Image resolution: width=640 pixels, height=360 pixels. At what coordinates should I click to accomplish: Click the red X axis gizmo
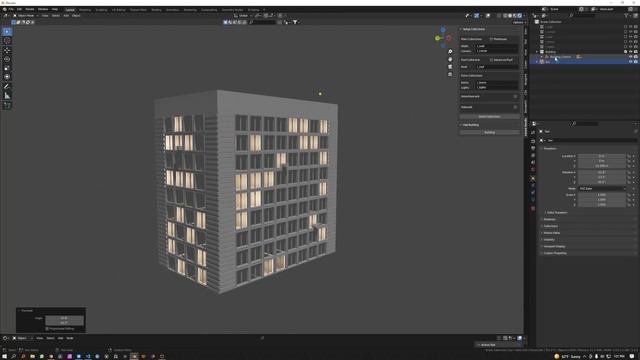(x=449, y=38)
